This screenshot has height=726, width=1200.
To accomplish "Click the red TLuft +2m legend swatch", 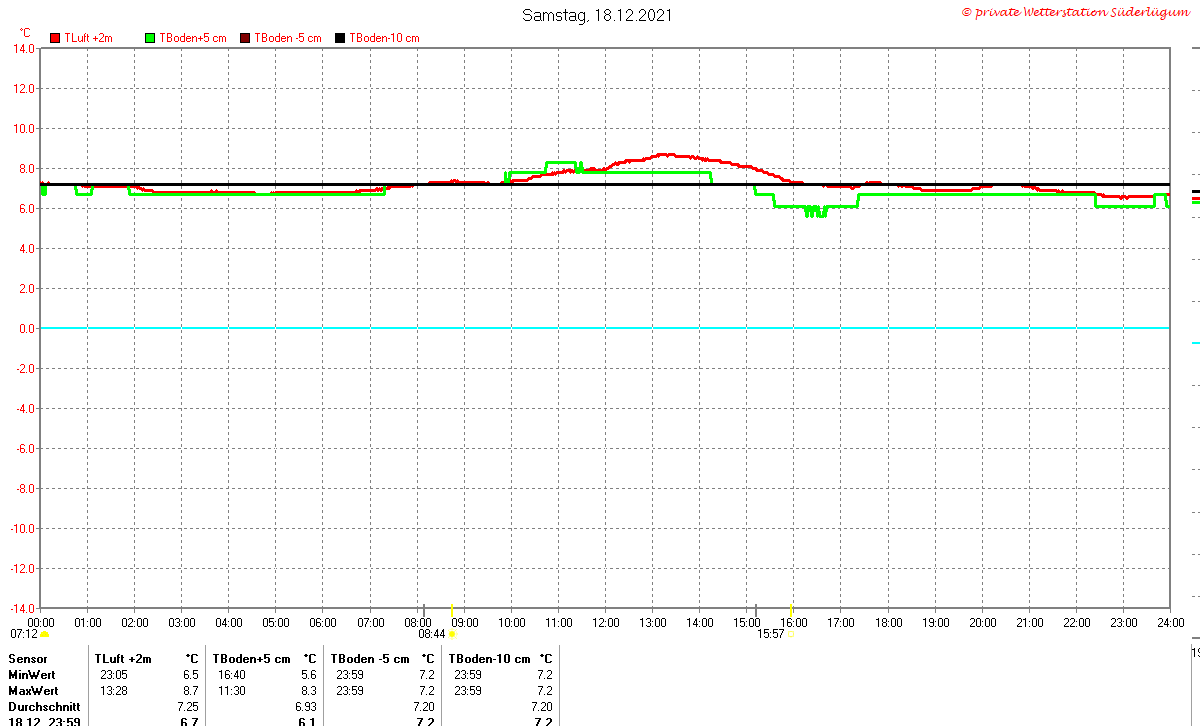I will pos(55,38).
